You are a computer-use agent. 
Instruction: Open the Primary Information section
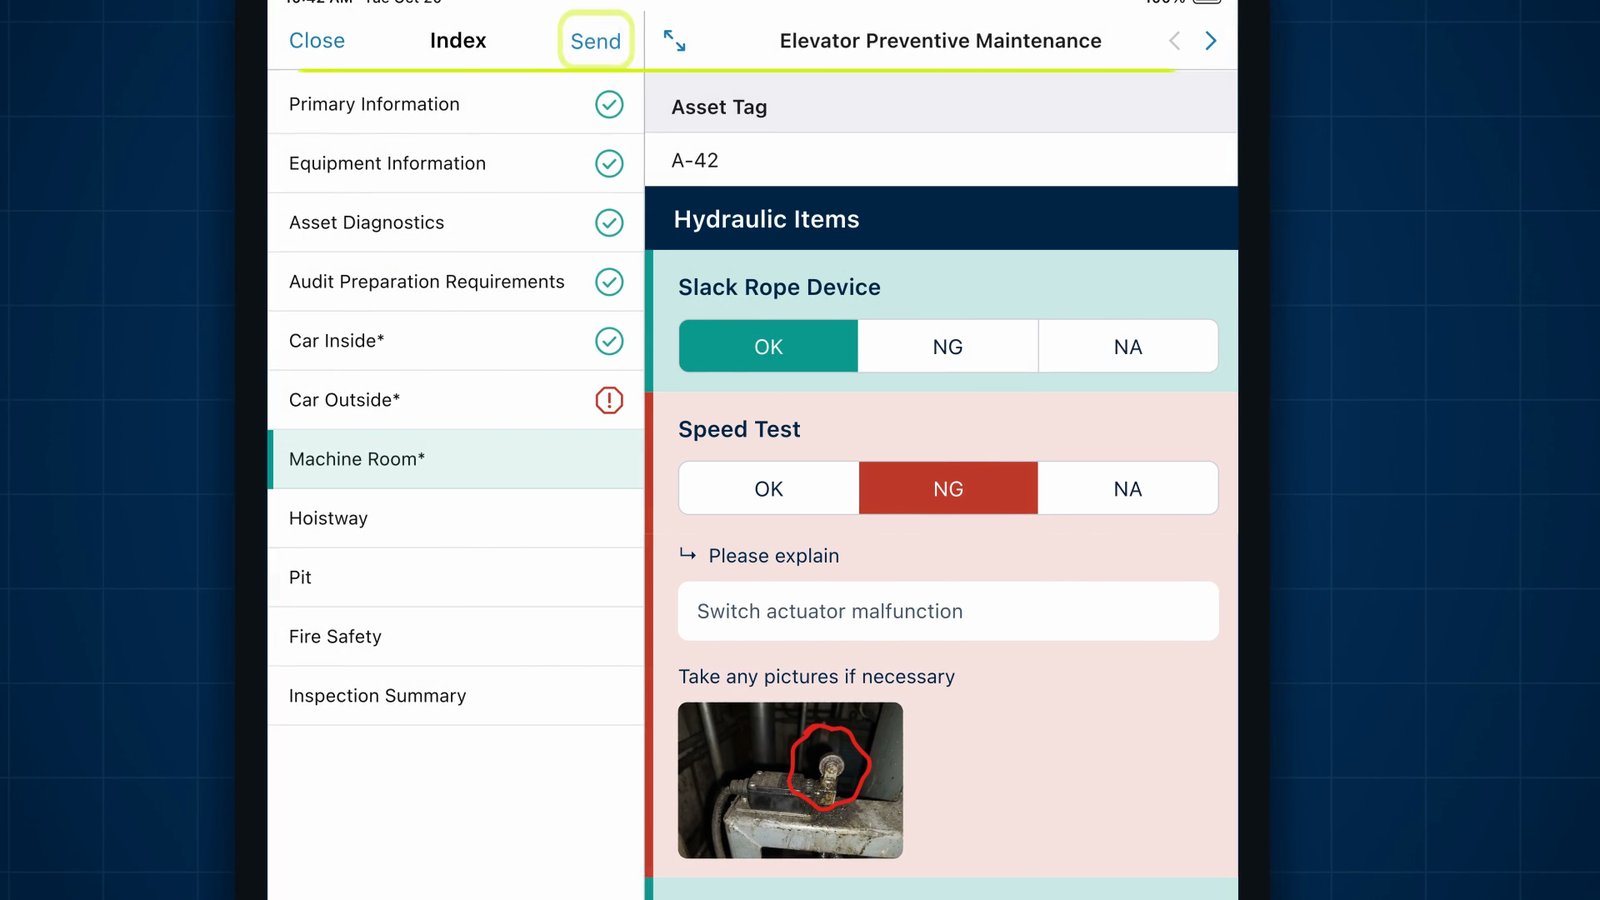point(456,104)
